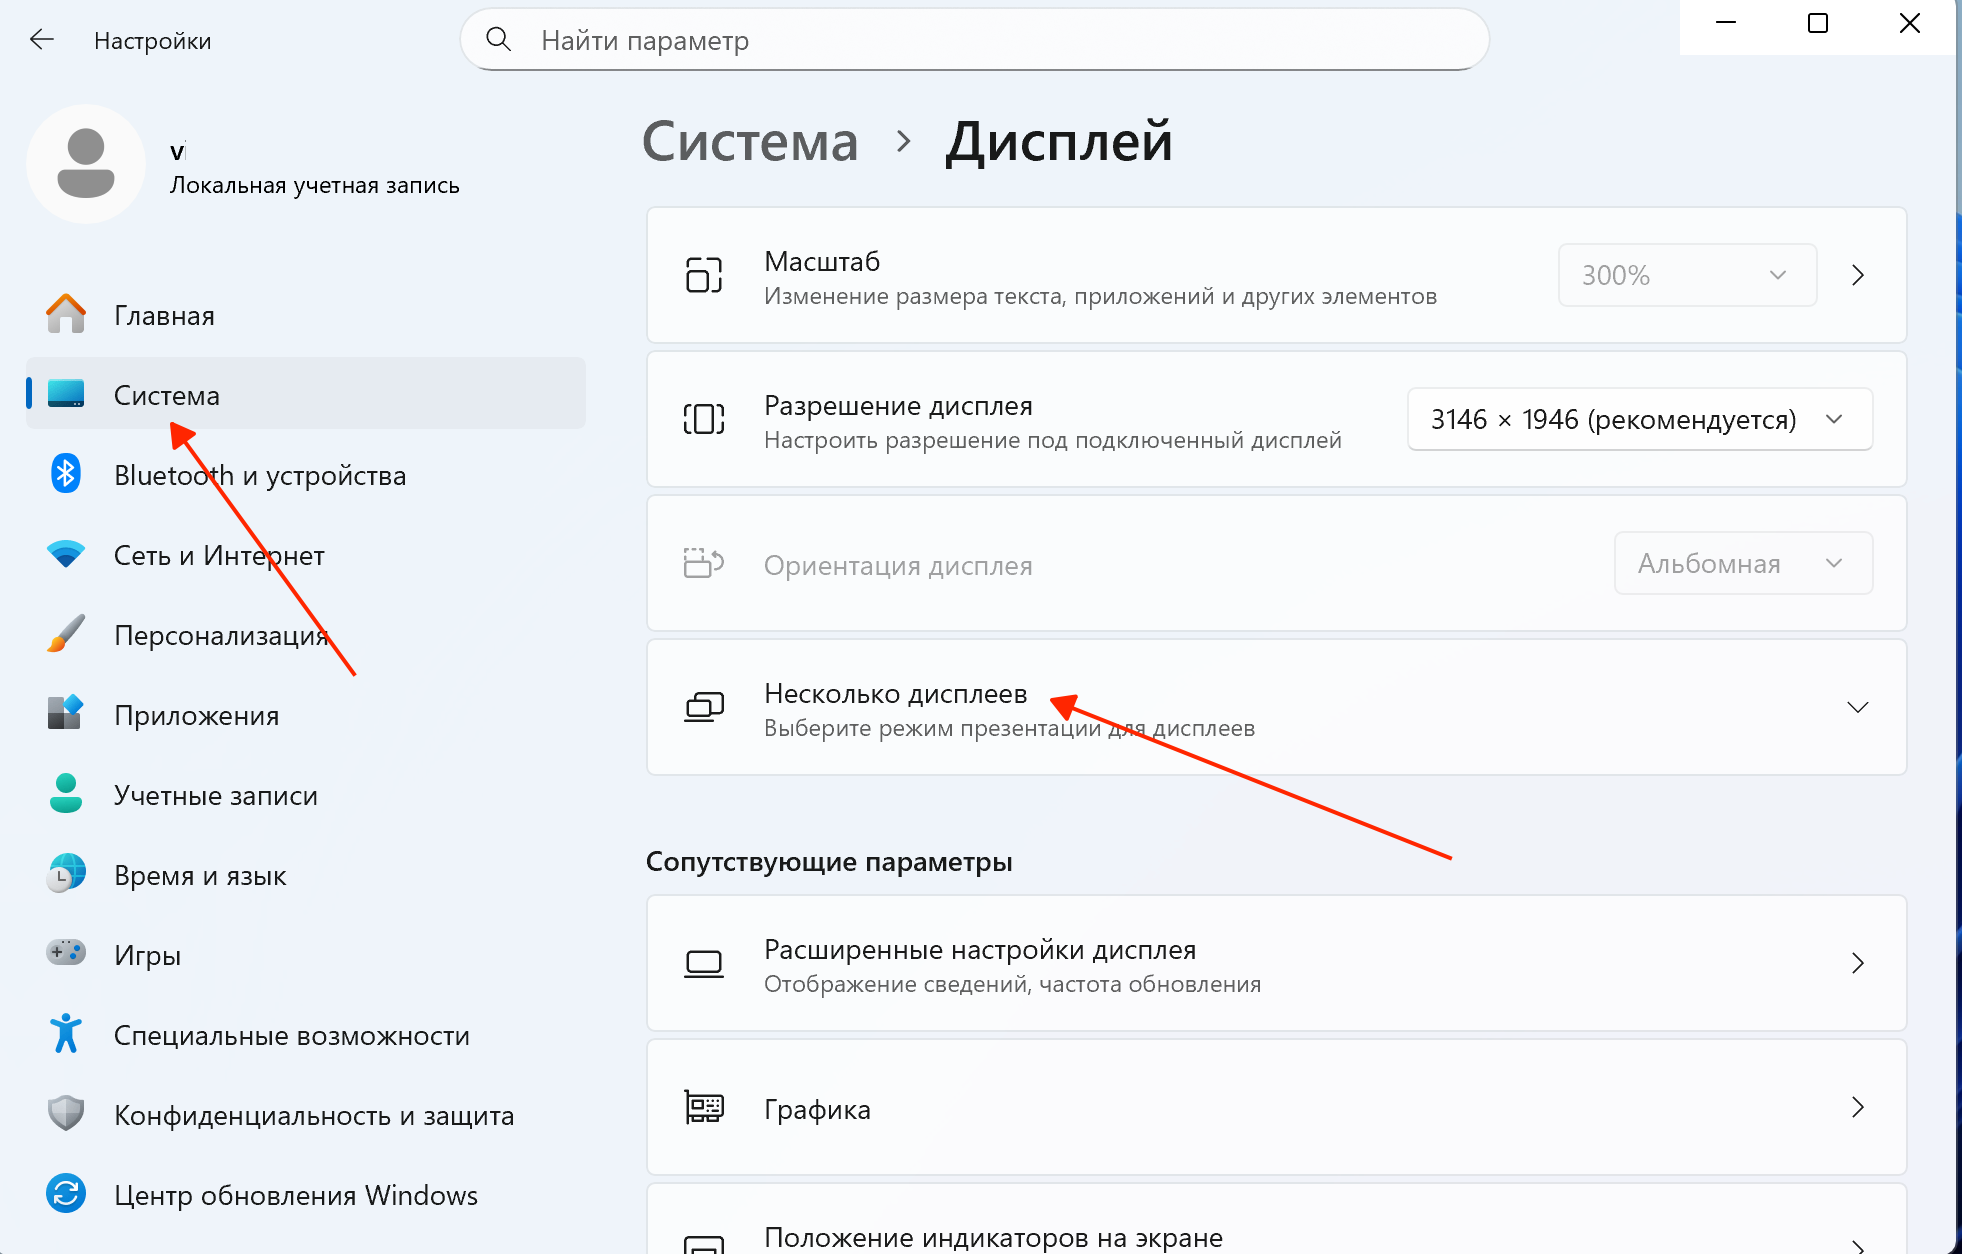This screenshot has height=1254, width=1962.
Task: Click the search magnifier icon
Action: pos(498,40)
